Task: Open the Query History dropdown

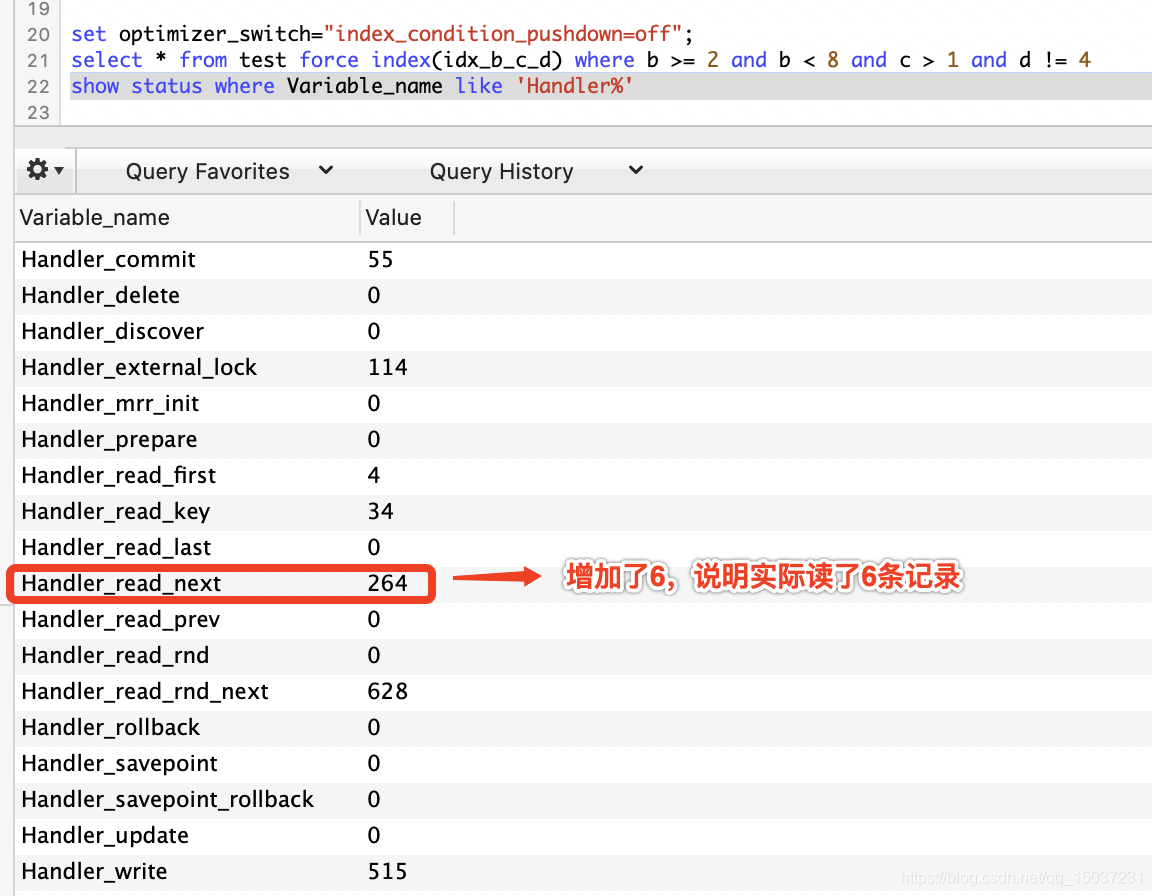Action: (x=536, y=171)
